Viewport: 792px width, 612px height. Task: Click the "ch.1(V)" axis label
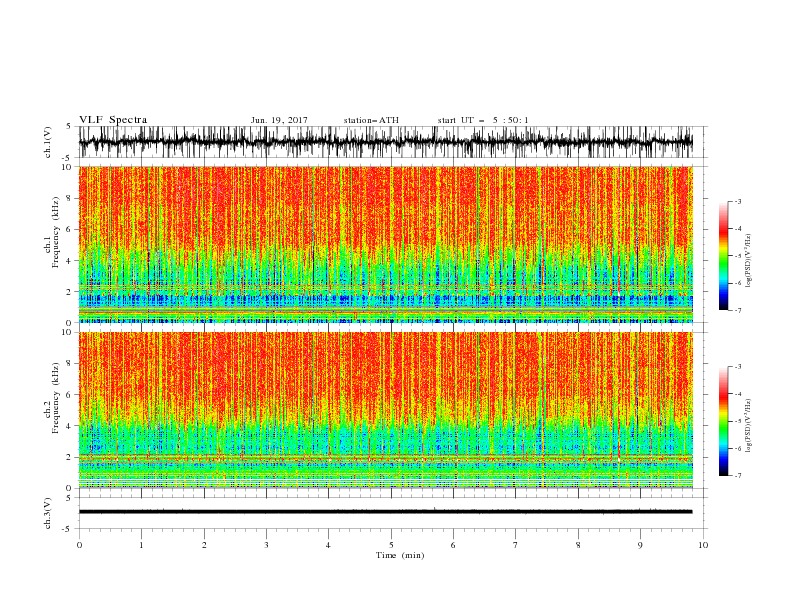(x=48, y=142)
